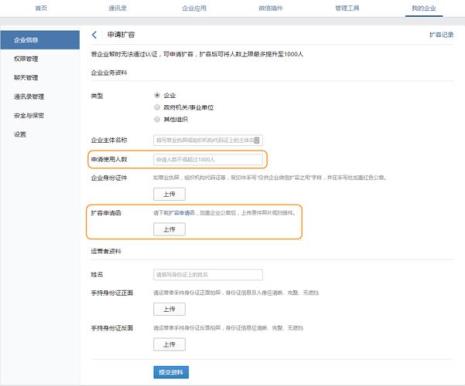Select the 我的企业 tab
Screen dimensions: 465x386
(424, 8)
